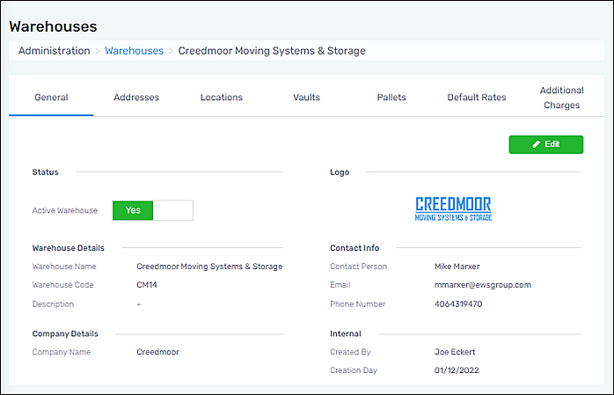Click the green Edit button
Screen dimensions: 614x395
pyautogui.click(x=546, y=144)
